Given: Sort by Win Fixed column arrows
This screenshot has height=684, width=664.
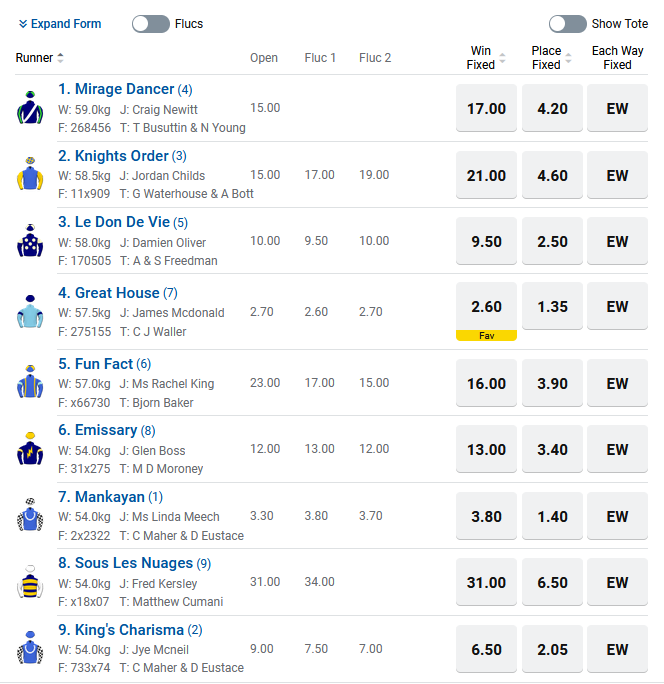Looking at the screenshot, I should 503,58.
